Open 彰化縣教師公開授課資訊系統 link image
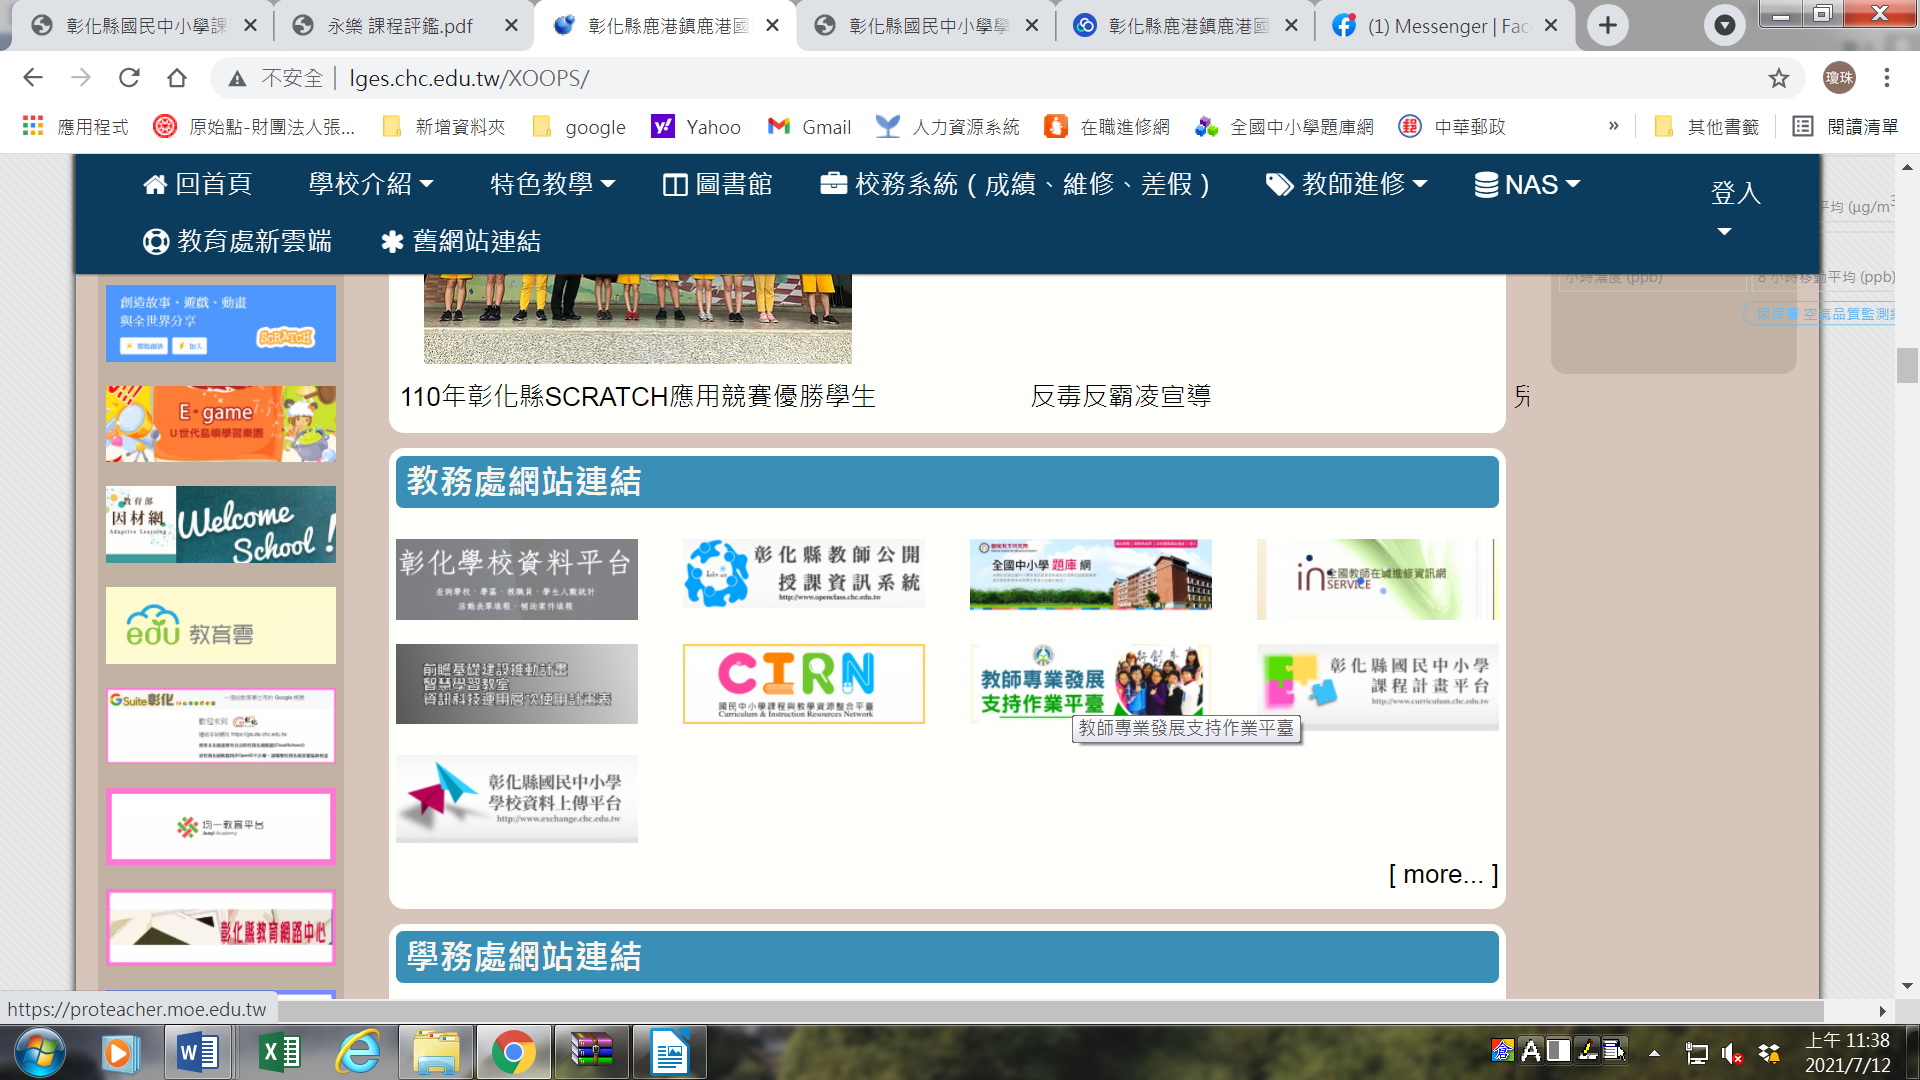 point(804,574)
